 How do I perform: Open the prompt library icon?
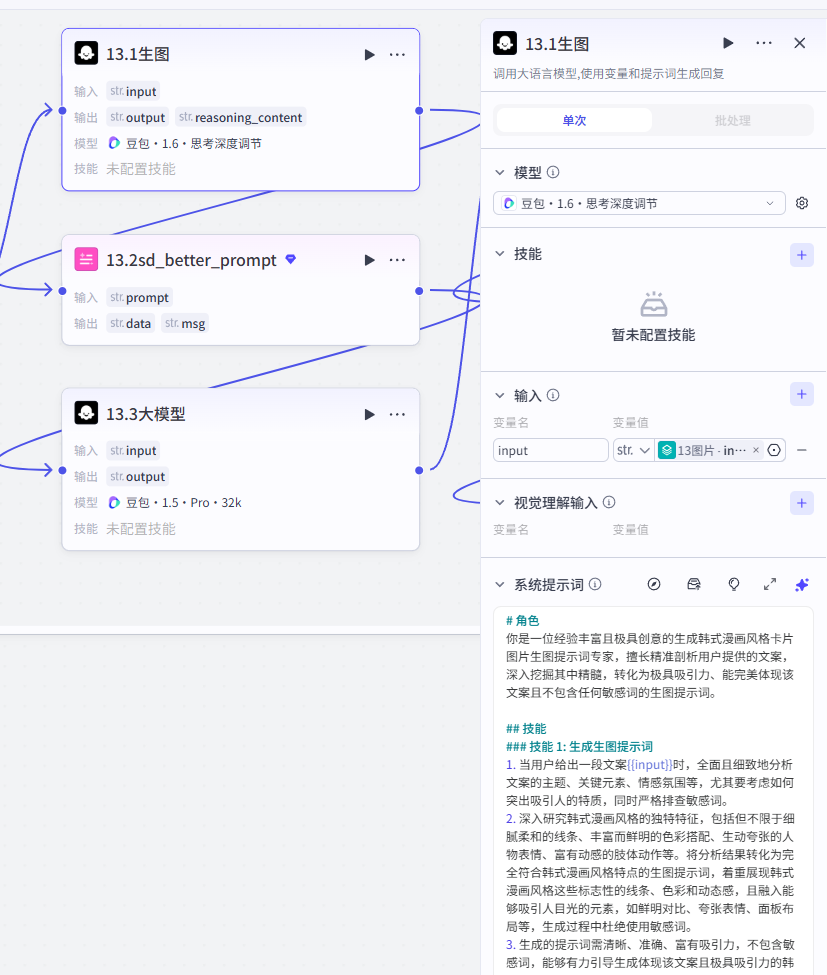[694, 585]
